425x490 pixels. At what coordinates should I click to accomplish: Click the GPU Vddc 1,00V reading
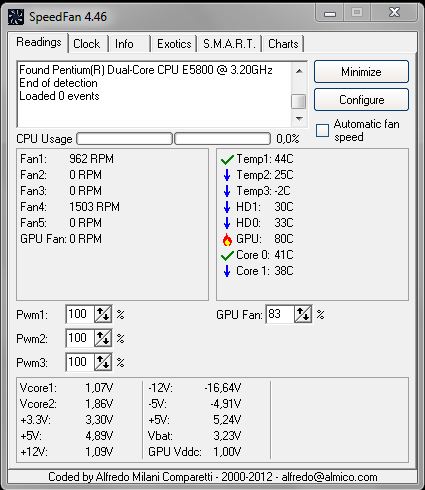point(195,452)
